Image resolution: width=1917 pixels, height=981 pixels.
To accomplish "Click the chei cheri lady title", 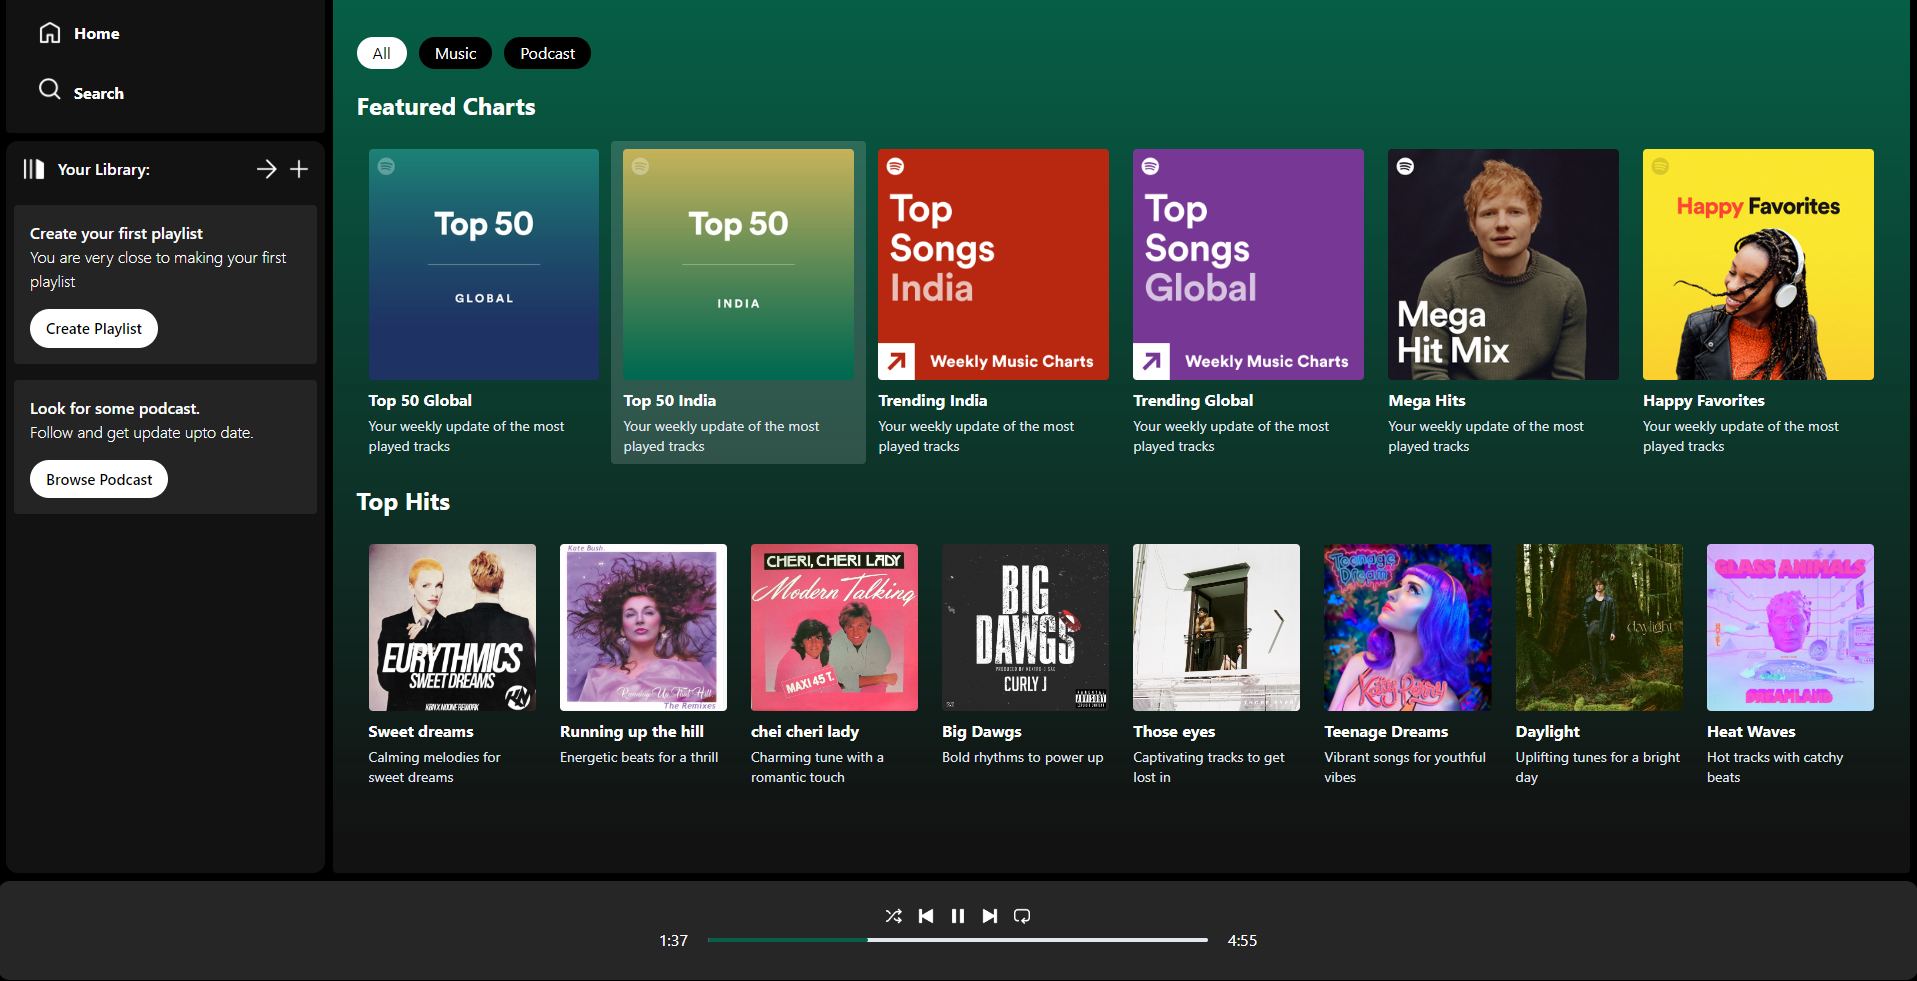I will [804, 731].
